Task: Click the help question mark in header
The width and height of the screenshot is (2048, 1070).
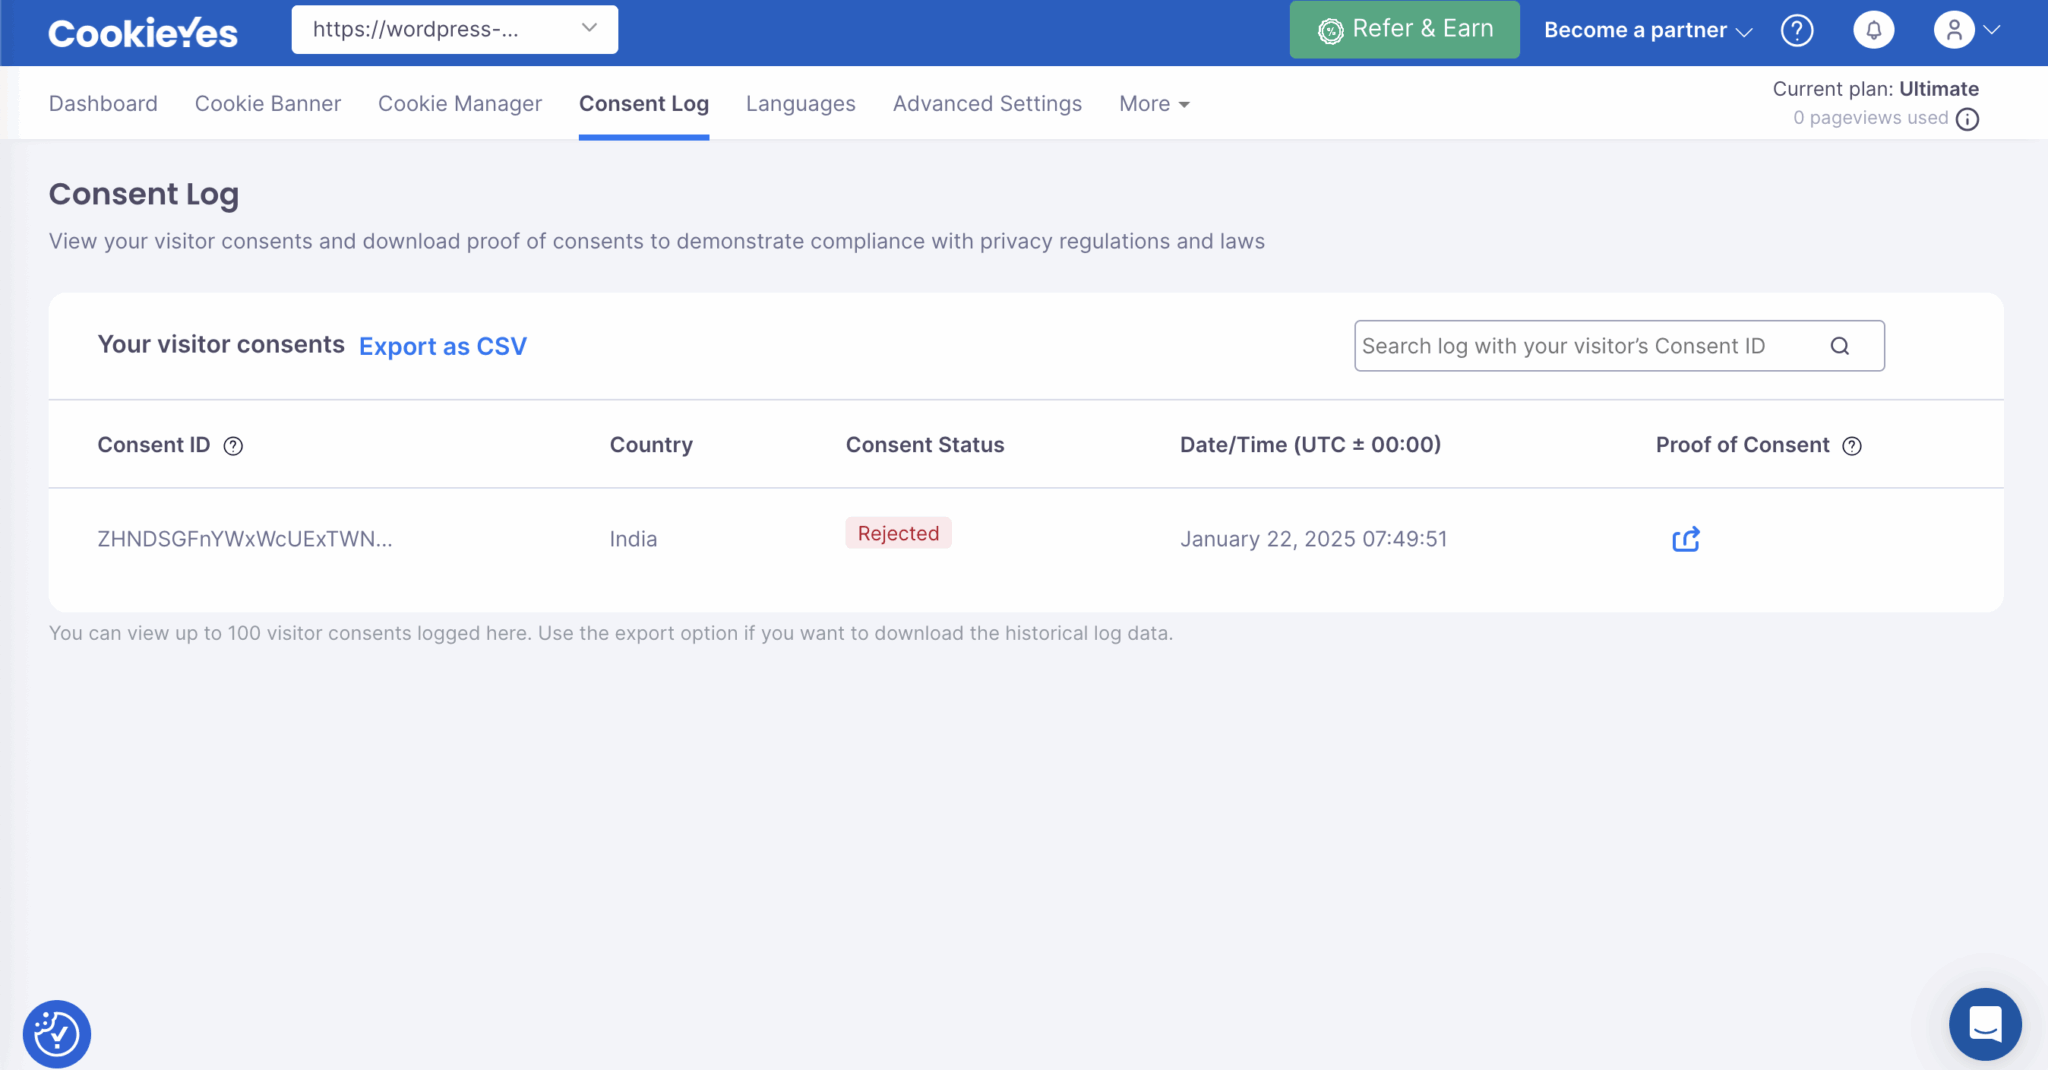Action: pos(1797,30)
